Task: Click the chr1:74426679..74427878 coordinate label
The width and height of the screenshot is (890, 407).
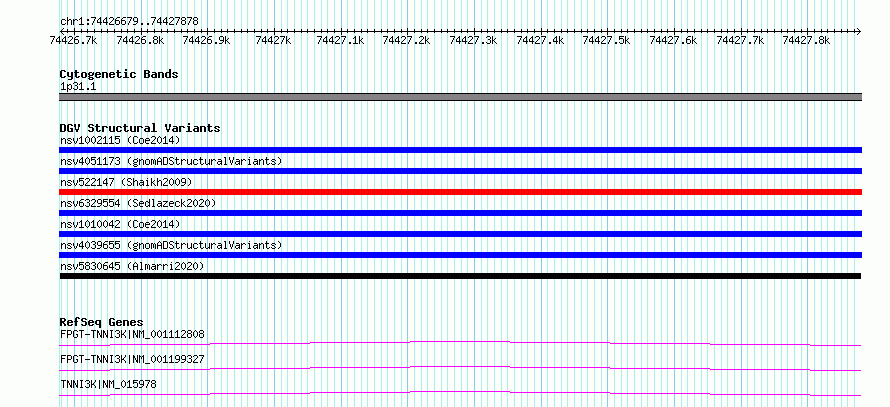Action: click(129, 22)
